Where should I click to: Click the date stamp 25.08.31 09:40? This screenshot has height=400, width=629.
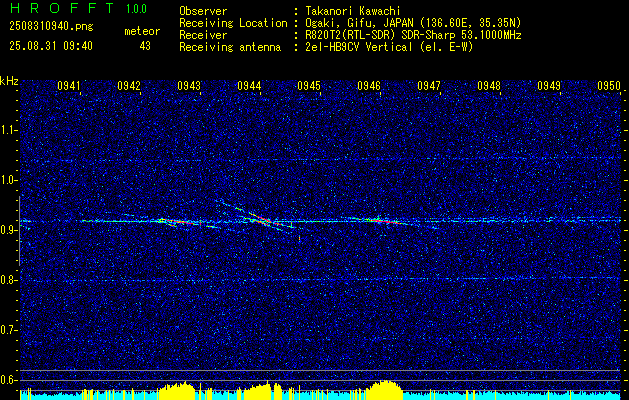51,46
